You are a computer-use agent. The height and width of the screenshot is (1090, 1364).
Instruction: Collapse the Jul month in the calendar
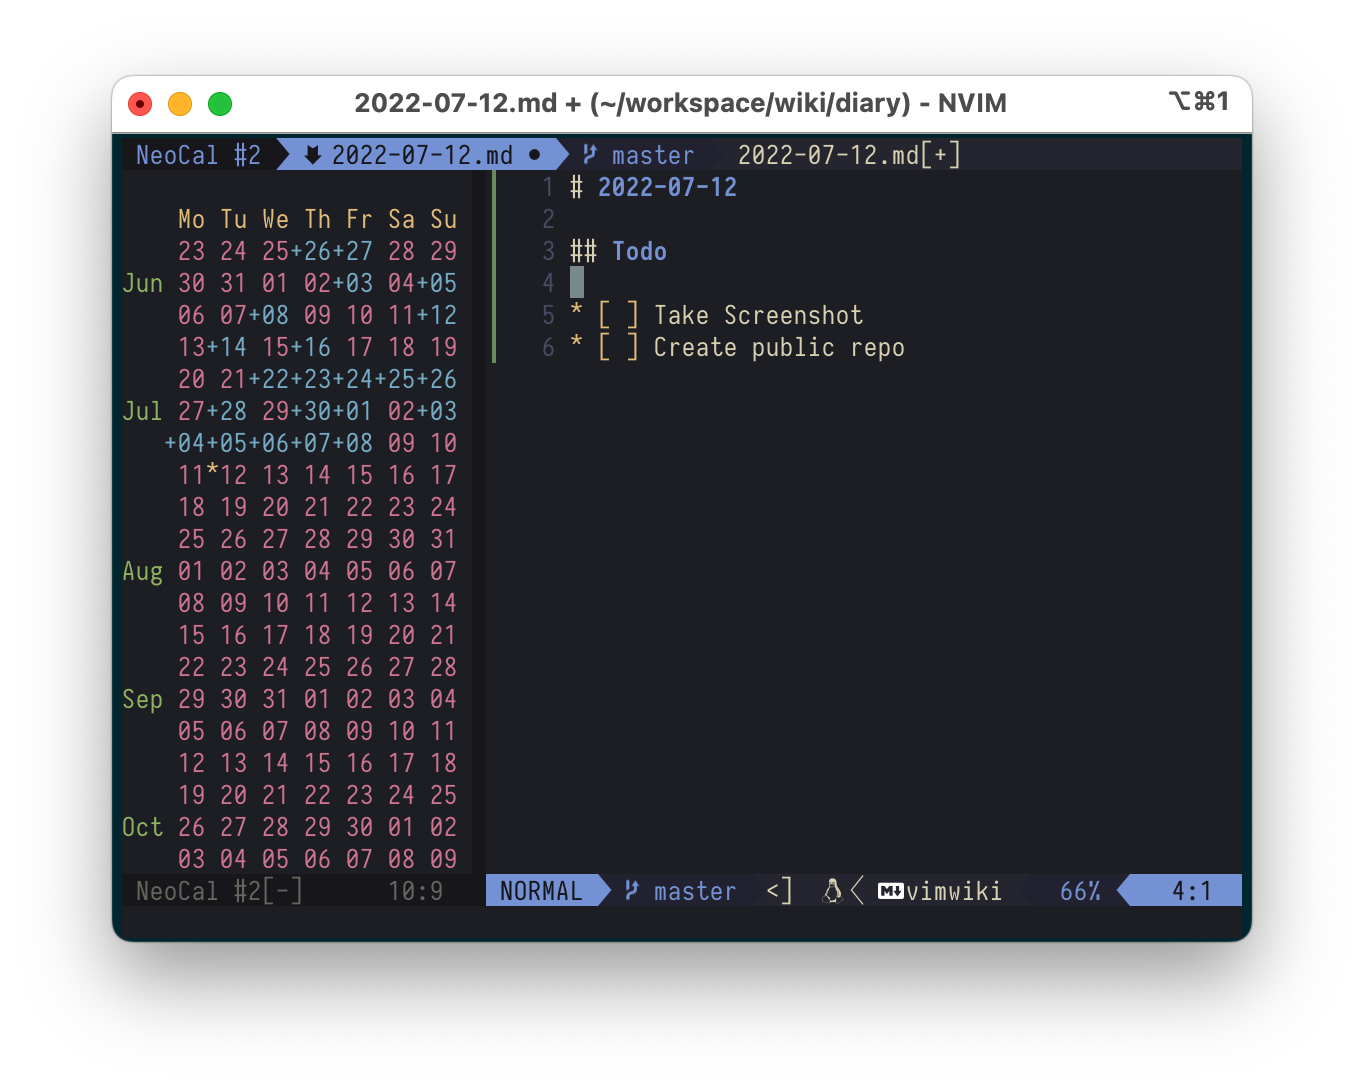pos(141,410)
